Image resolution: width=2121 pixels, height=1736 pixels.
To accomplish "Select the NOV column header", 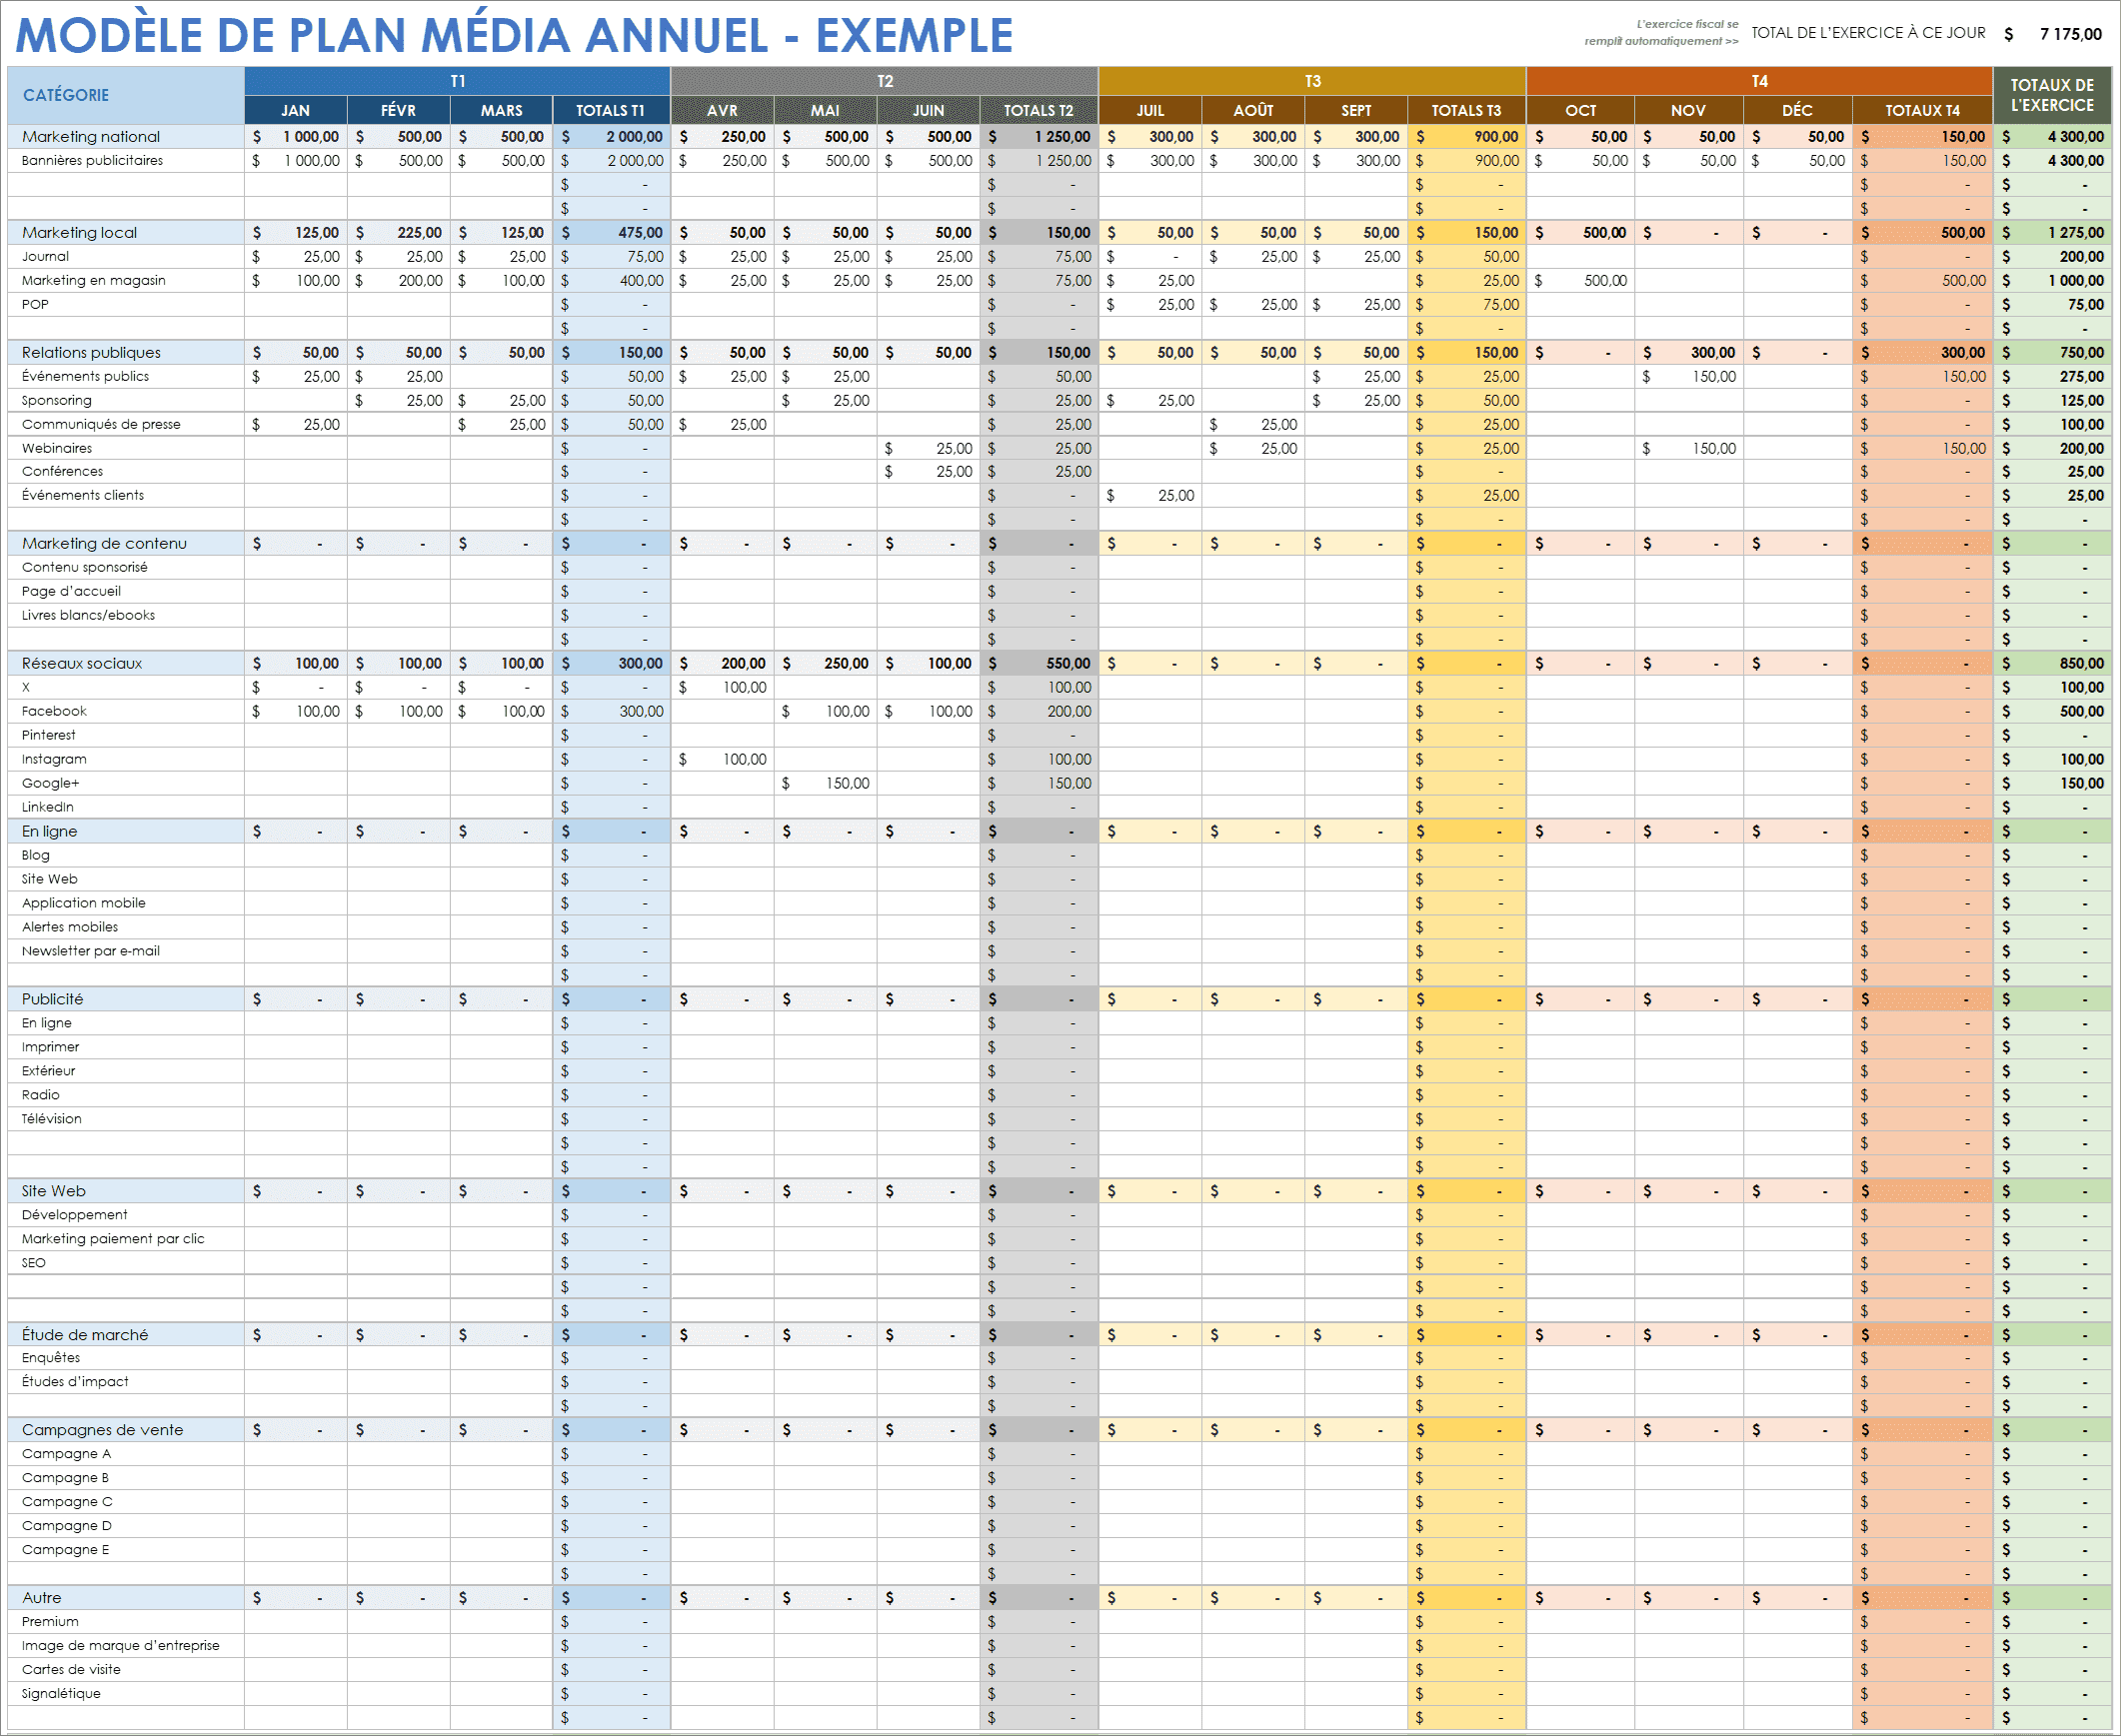I will tap(1689, 110).
